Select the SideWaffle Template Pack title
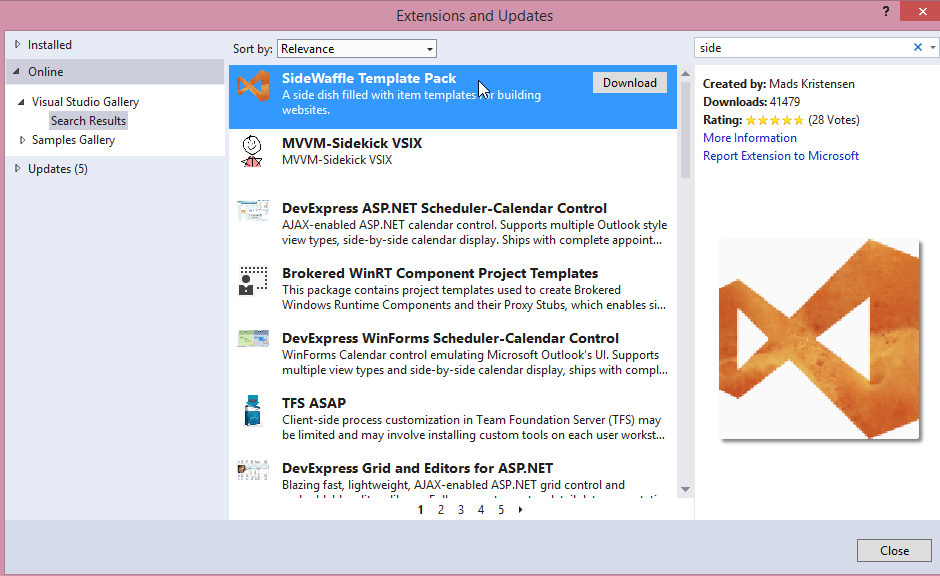This screenshot has width=940, height=576. [369, 78]
